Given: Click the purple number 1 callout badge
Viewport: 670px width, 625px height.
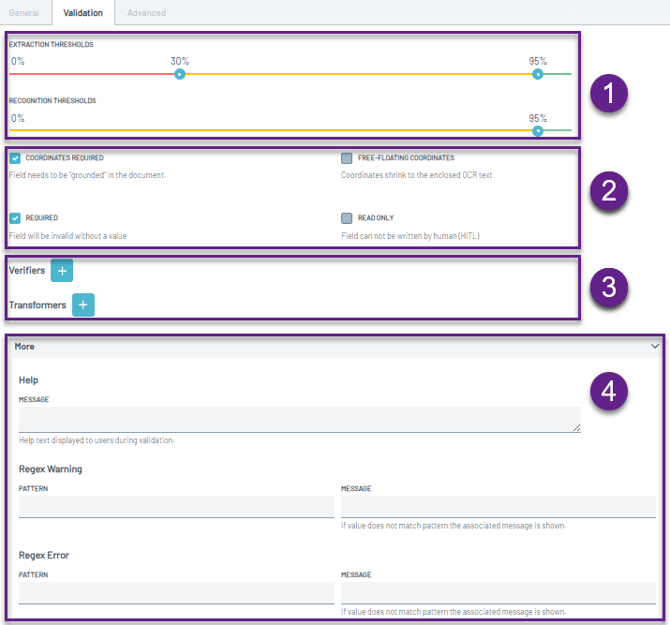Looking at the screenshot, I should coord(607,95).
